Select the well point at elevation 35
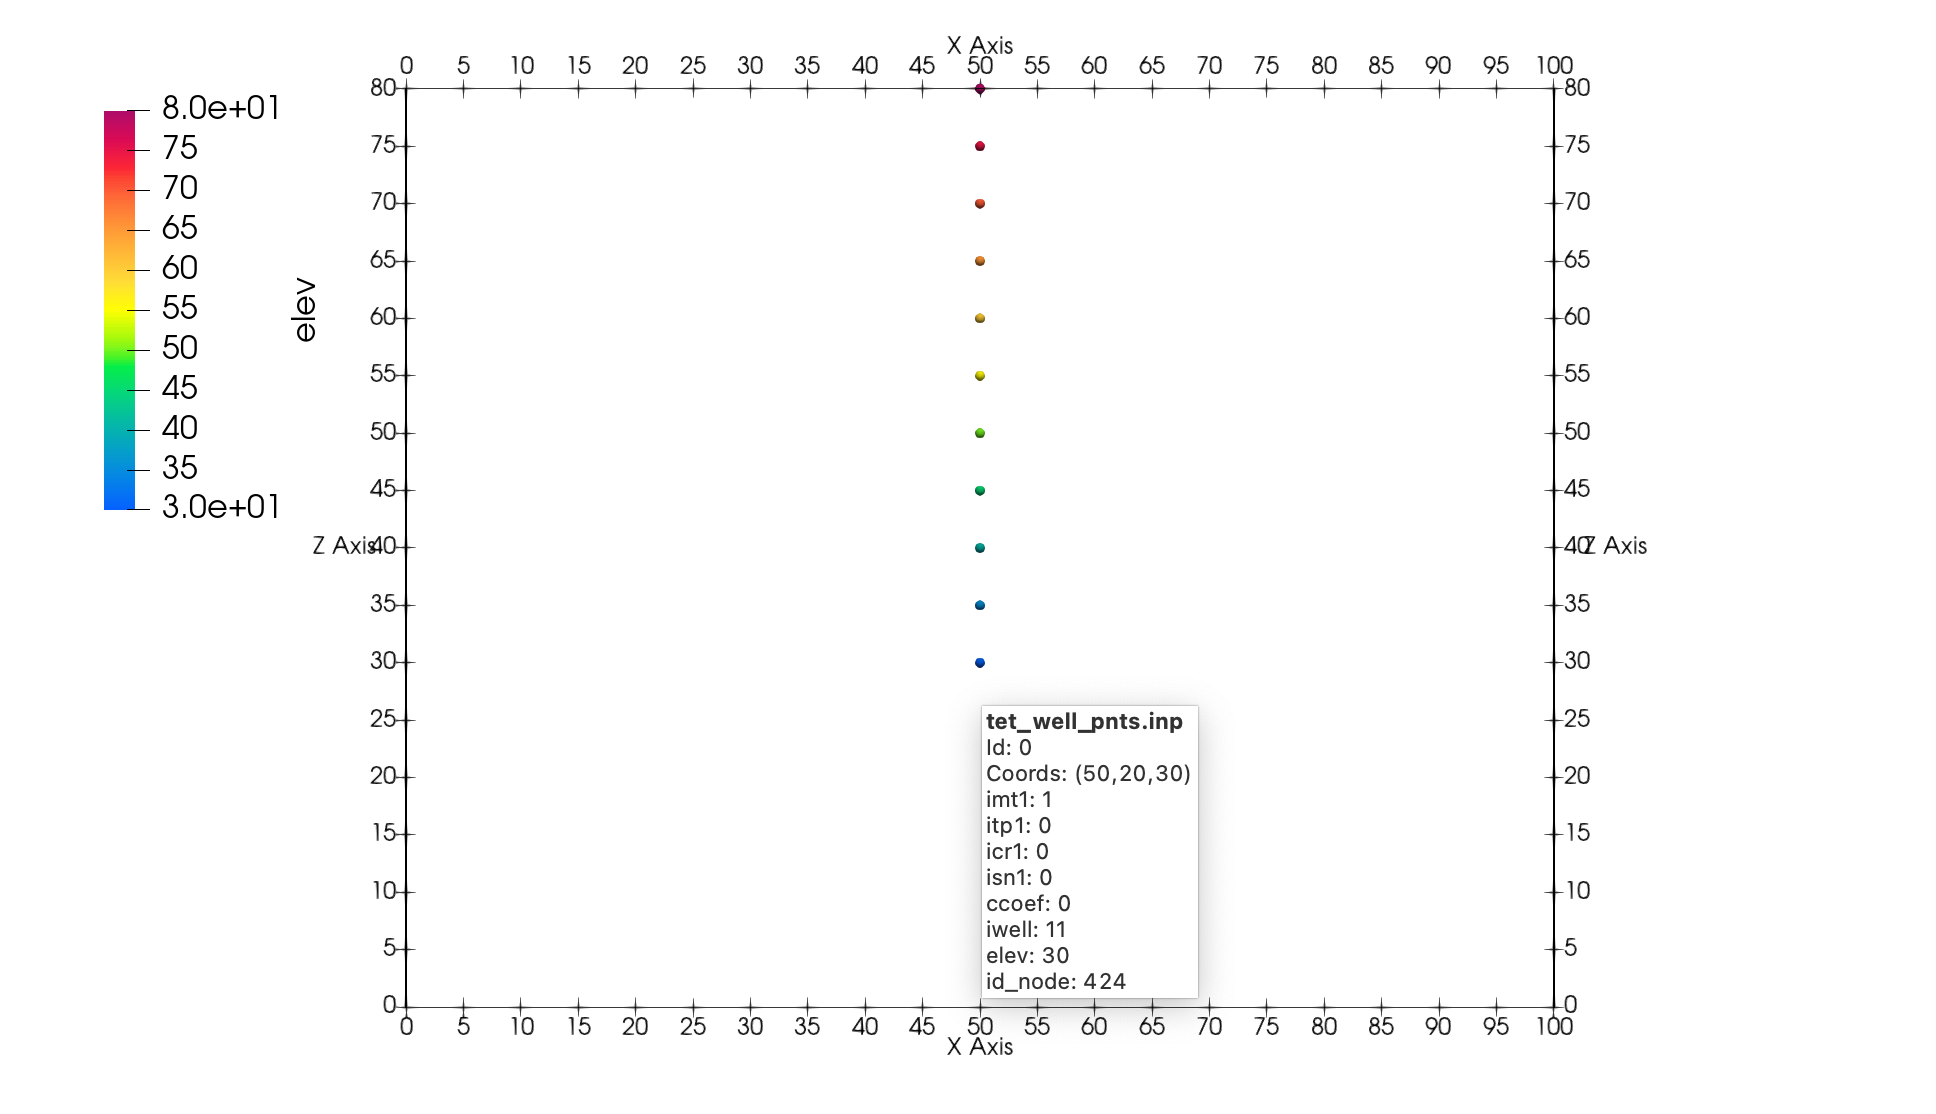The width and height of the screenshot is (1936, 1114). [x=980, y=605]
